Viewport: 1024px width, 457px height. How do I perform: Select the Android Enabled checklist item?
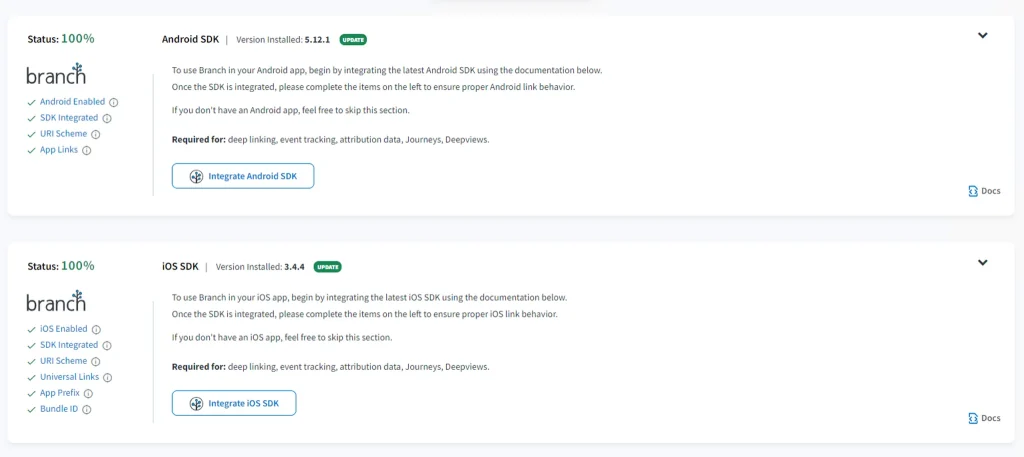point(72,102)
